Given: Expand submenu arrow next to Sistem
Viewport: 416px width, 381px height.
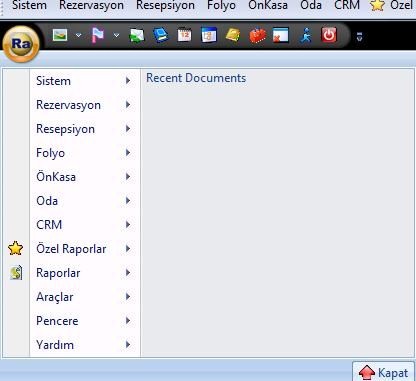Looking at the screenshot, I should 128,81.
